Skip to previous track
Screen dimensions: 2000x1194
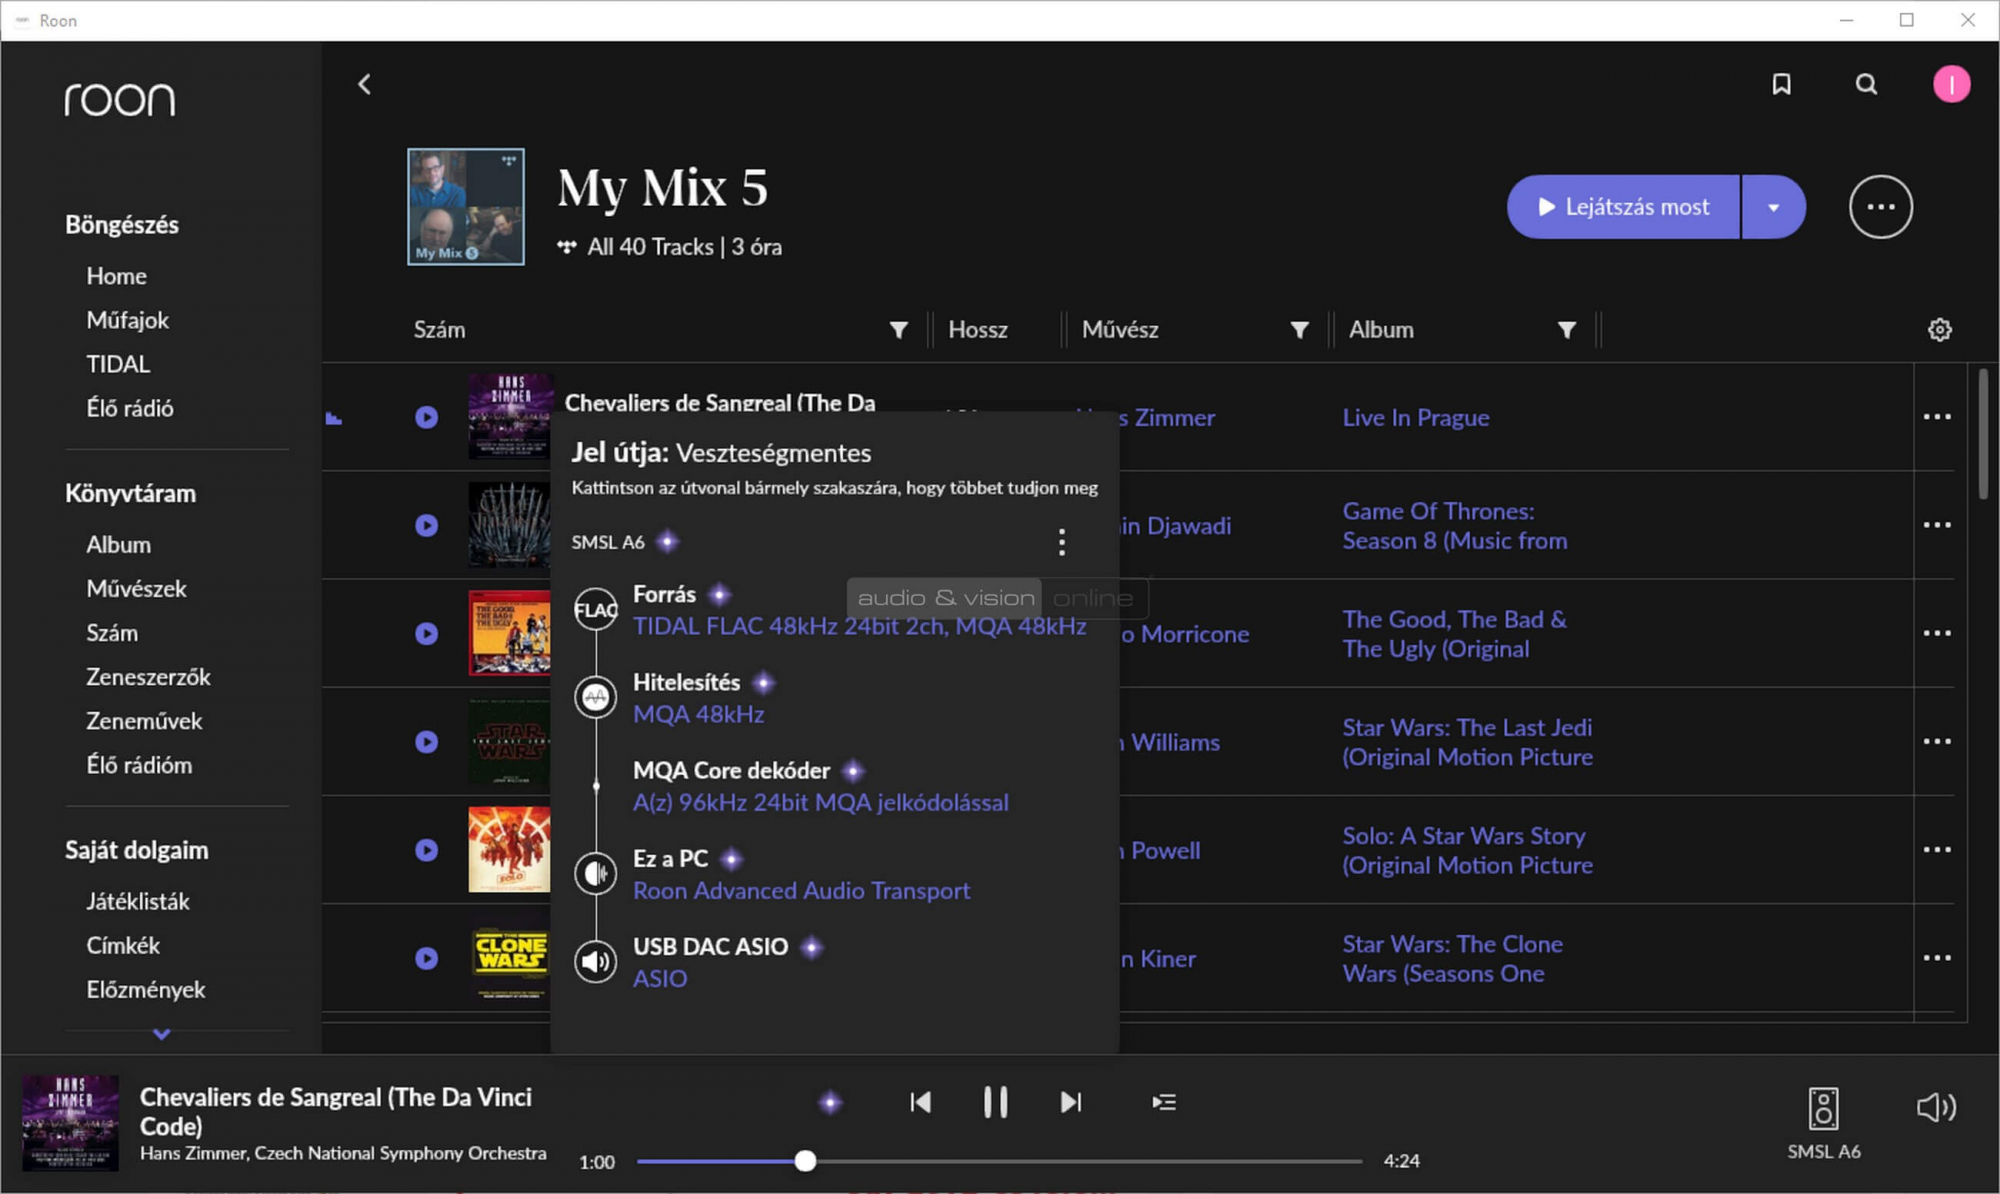click(921, 1102)
